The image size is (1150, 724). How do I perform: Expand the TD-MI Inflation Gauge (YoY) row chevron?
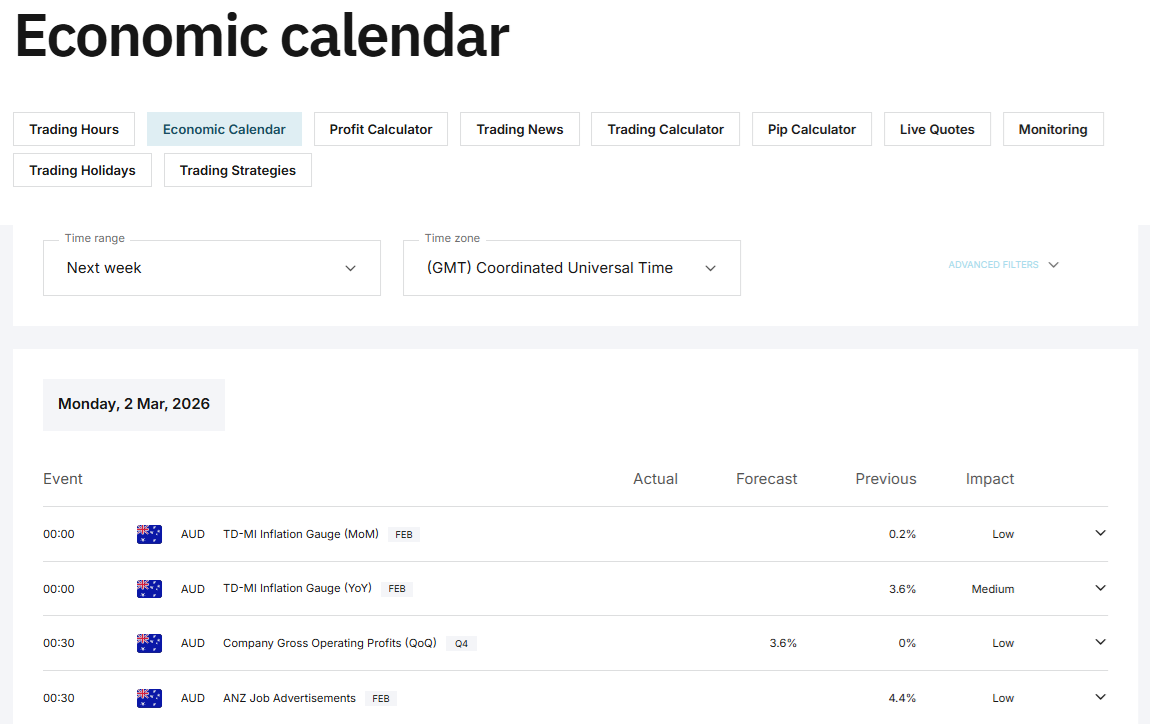click(x=1100, y=588)
